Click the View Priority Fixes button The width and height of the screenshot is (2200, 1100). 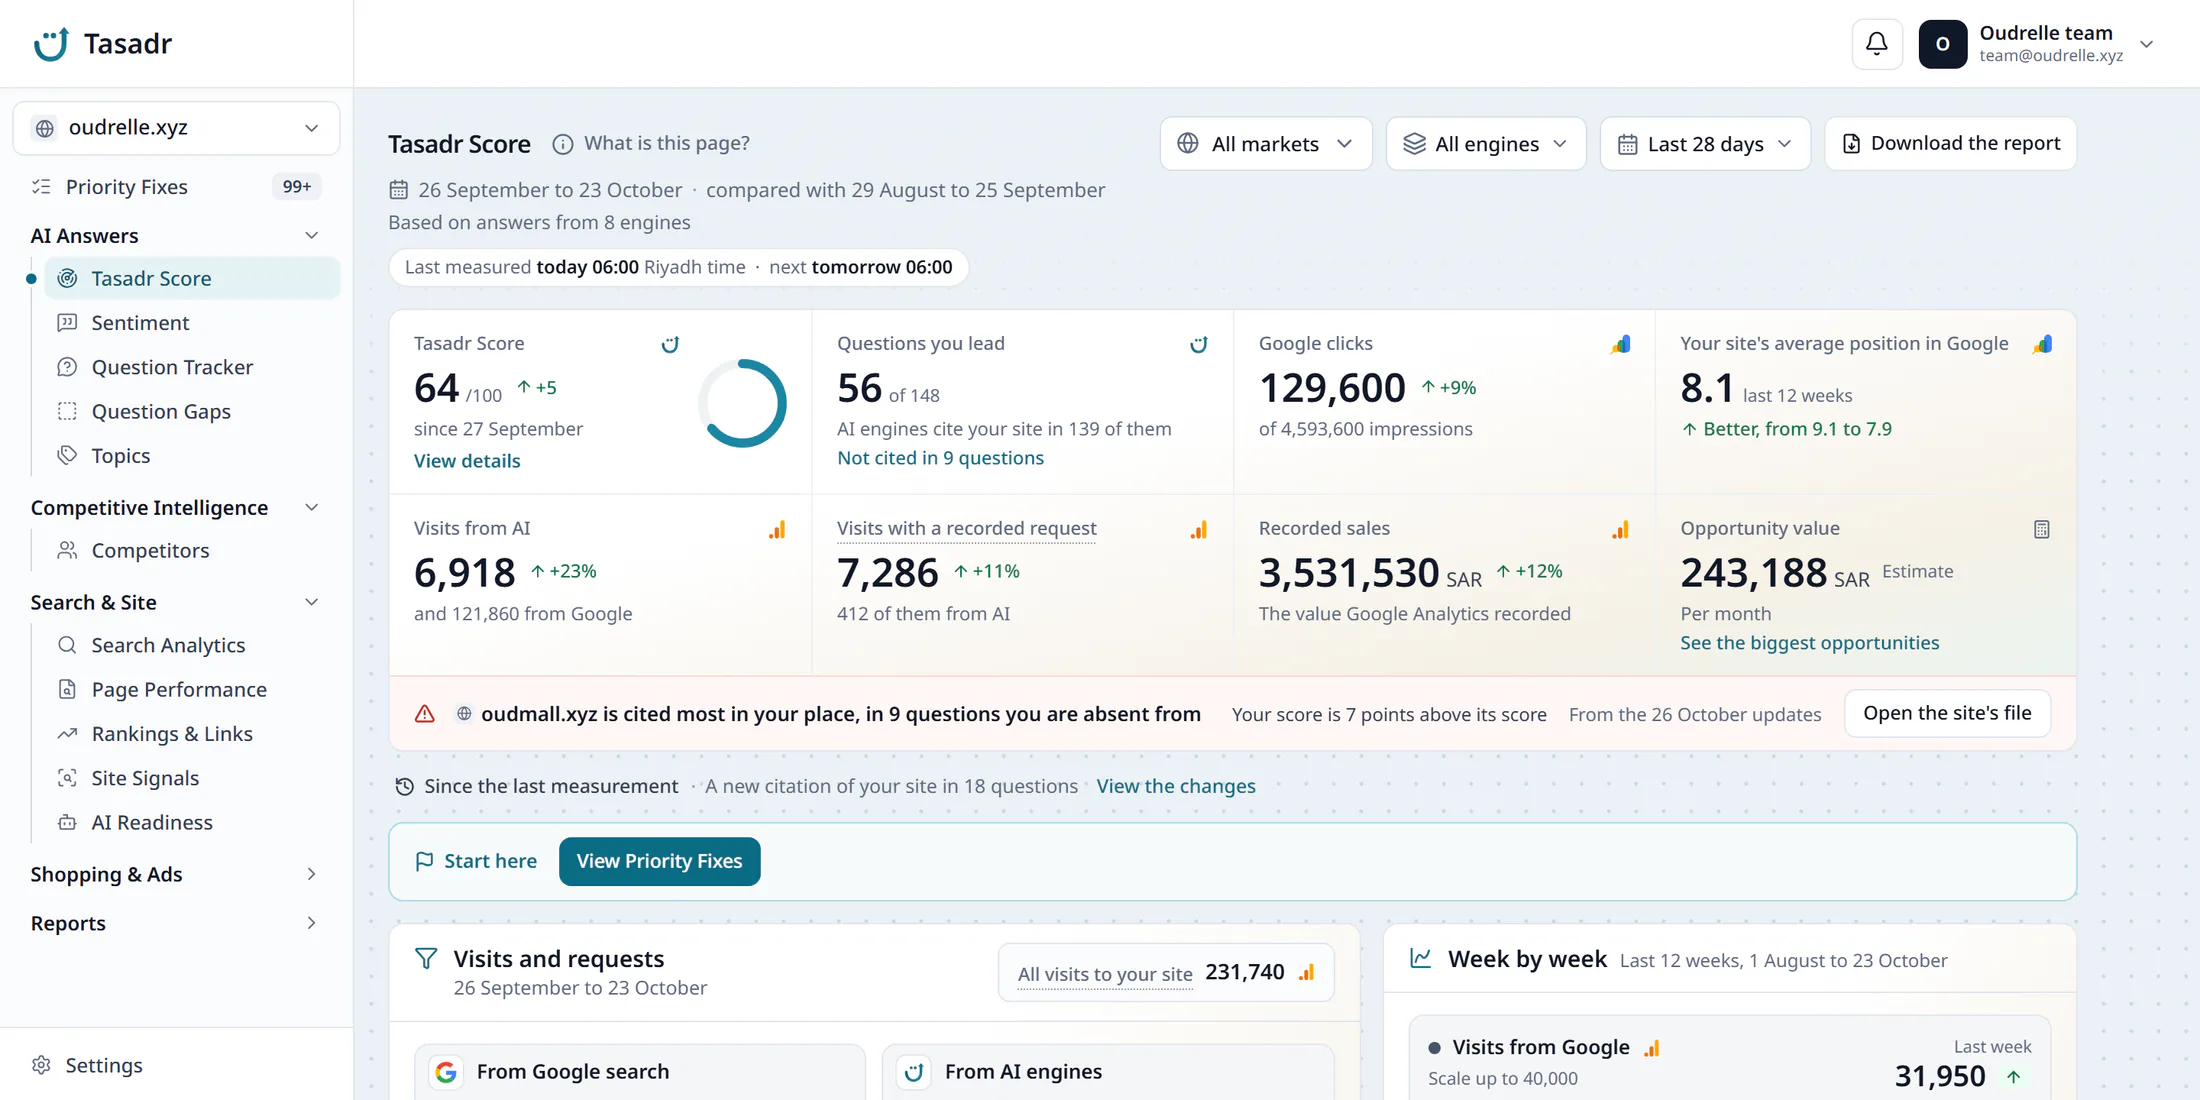coord(660,862)
